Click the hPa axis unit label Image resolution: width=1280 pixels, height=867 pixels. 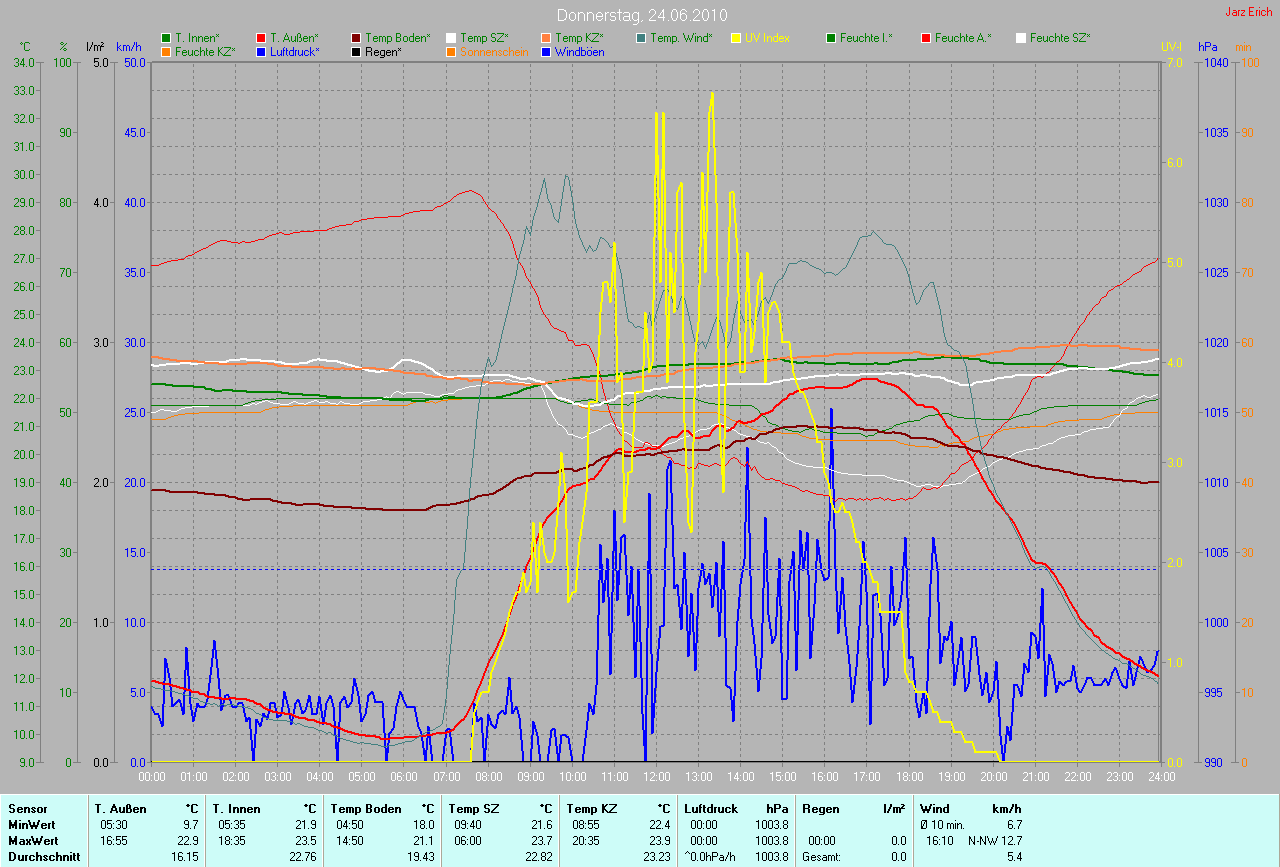(x=1208, y=47)
